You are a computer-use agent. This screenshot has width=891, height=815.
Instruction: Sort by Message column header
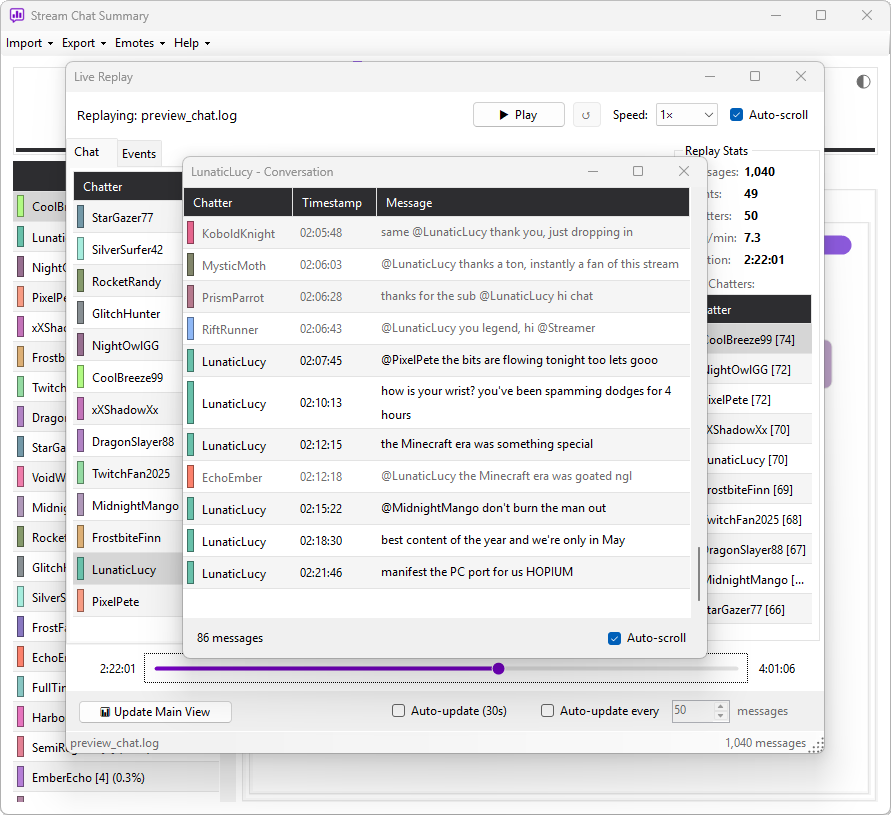(x=533, y=203)
